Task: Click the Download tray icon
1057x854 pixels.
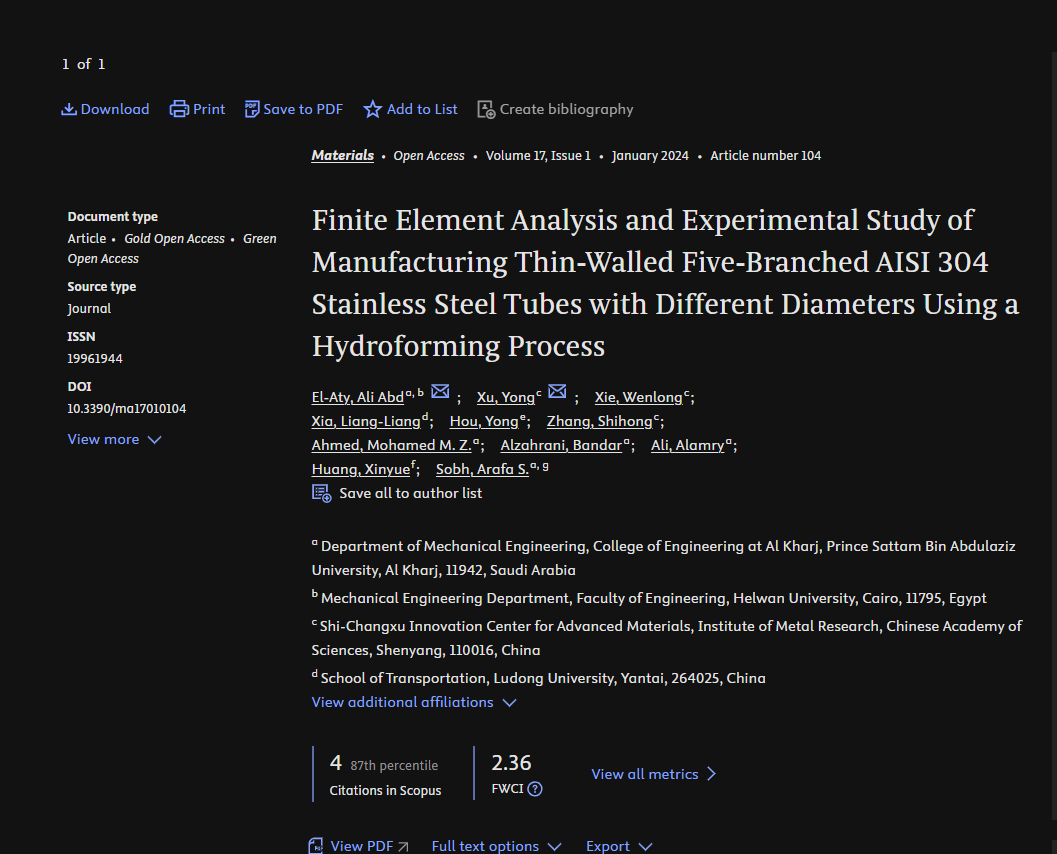Action: pos(69,109)
